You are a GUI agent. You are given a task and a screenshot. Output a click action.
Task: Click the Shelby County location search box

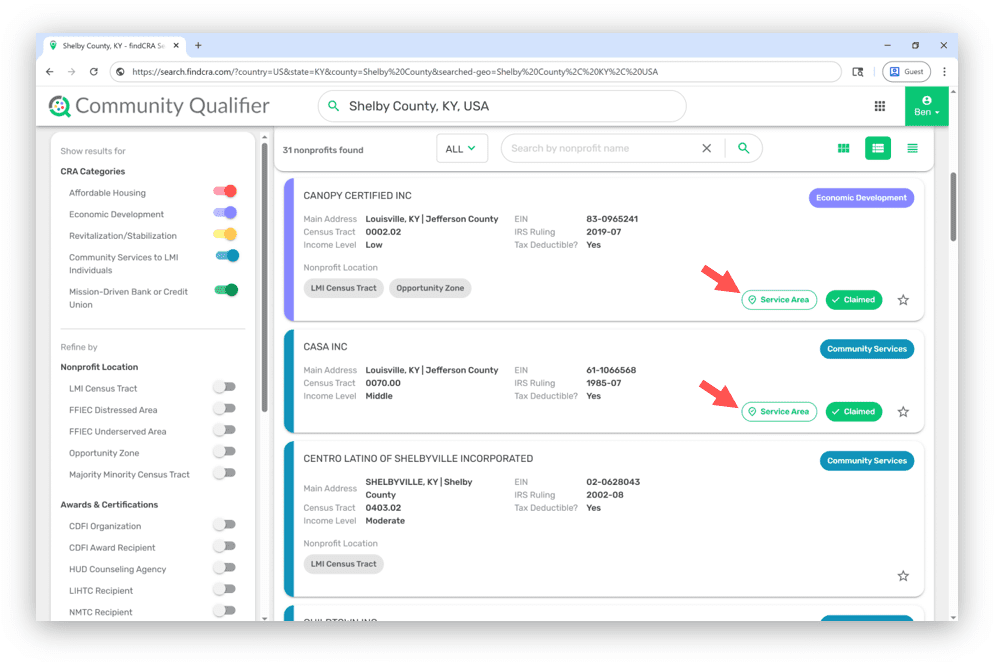click(502, 106)
